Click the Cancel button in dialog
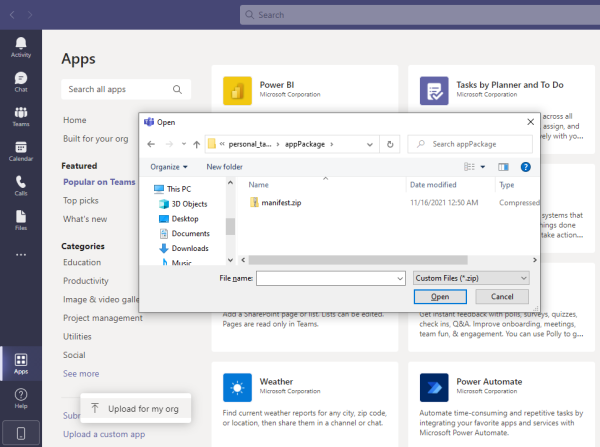This screenshot has height=447, width=600. (x=502, y=297)
